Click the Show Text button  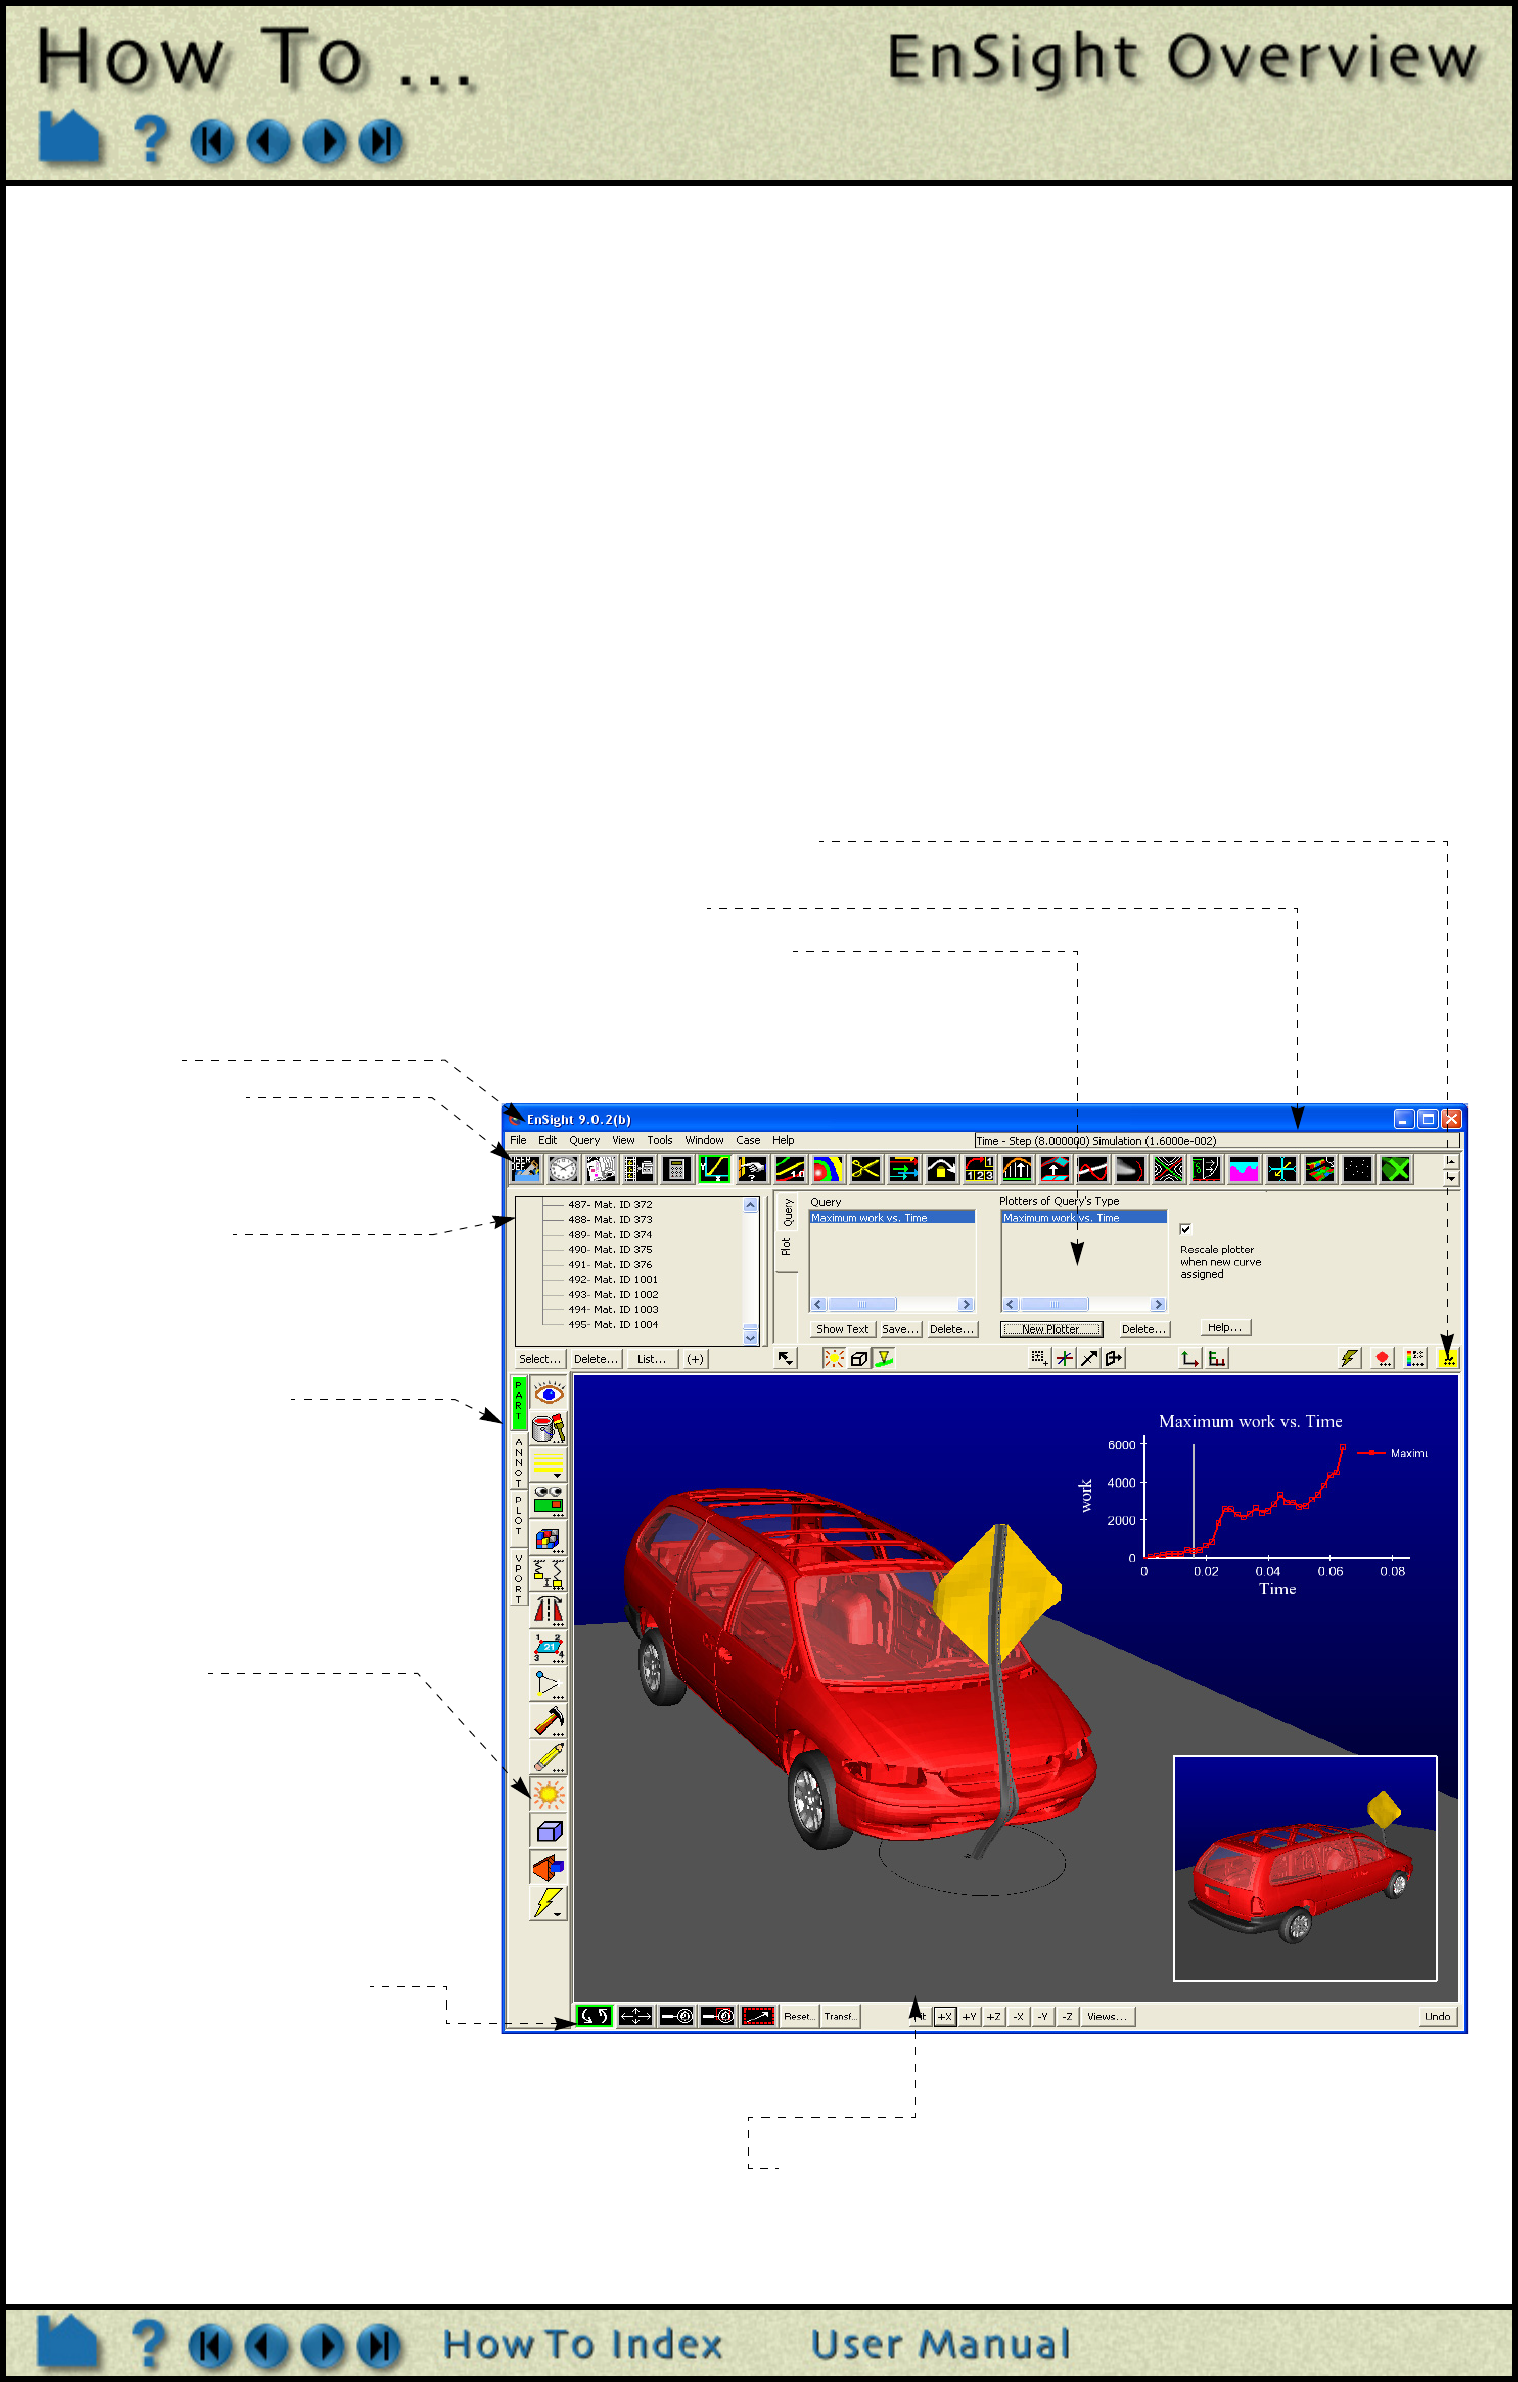(x=842, y=1329)
